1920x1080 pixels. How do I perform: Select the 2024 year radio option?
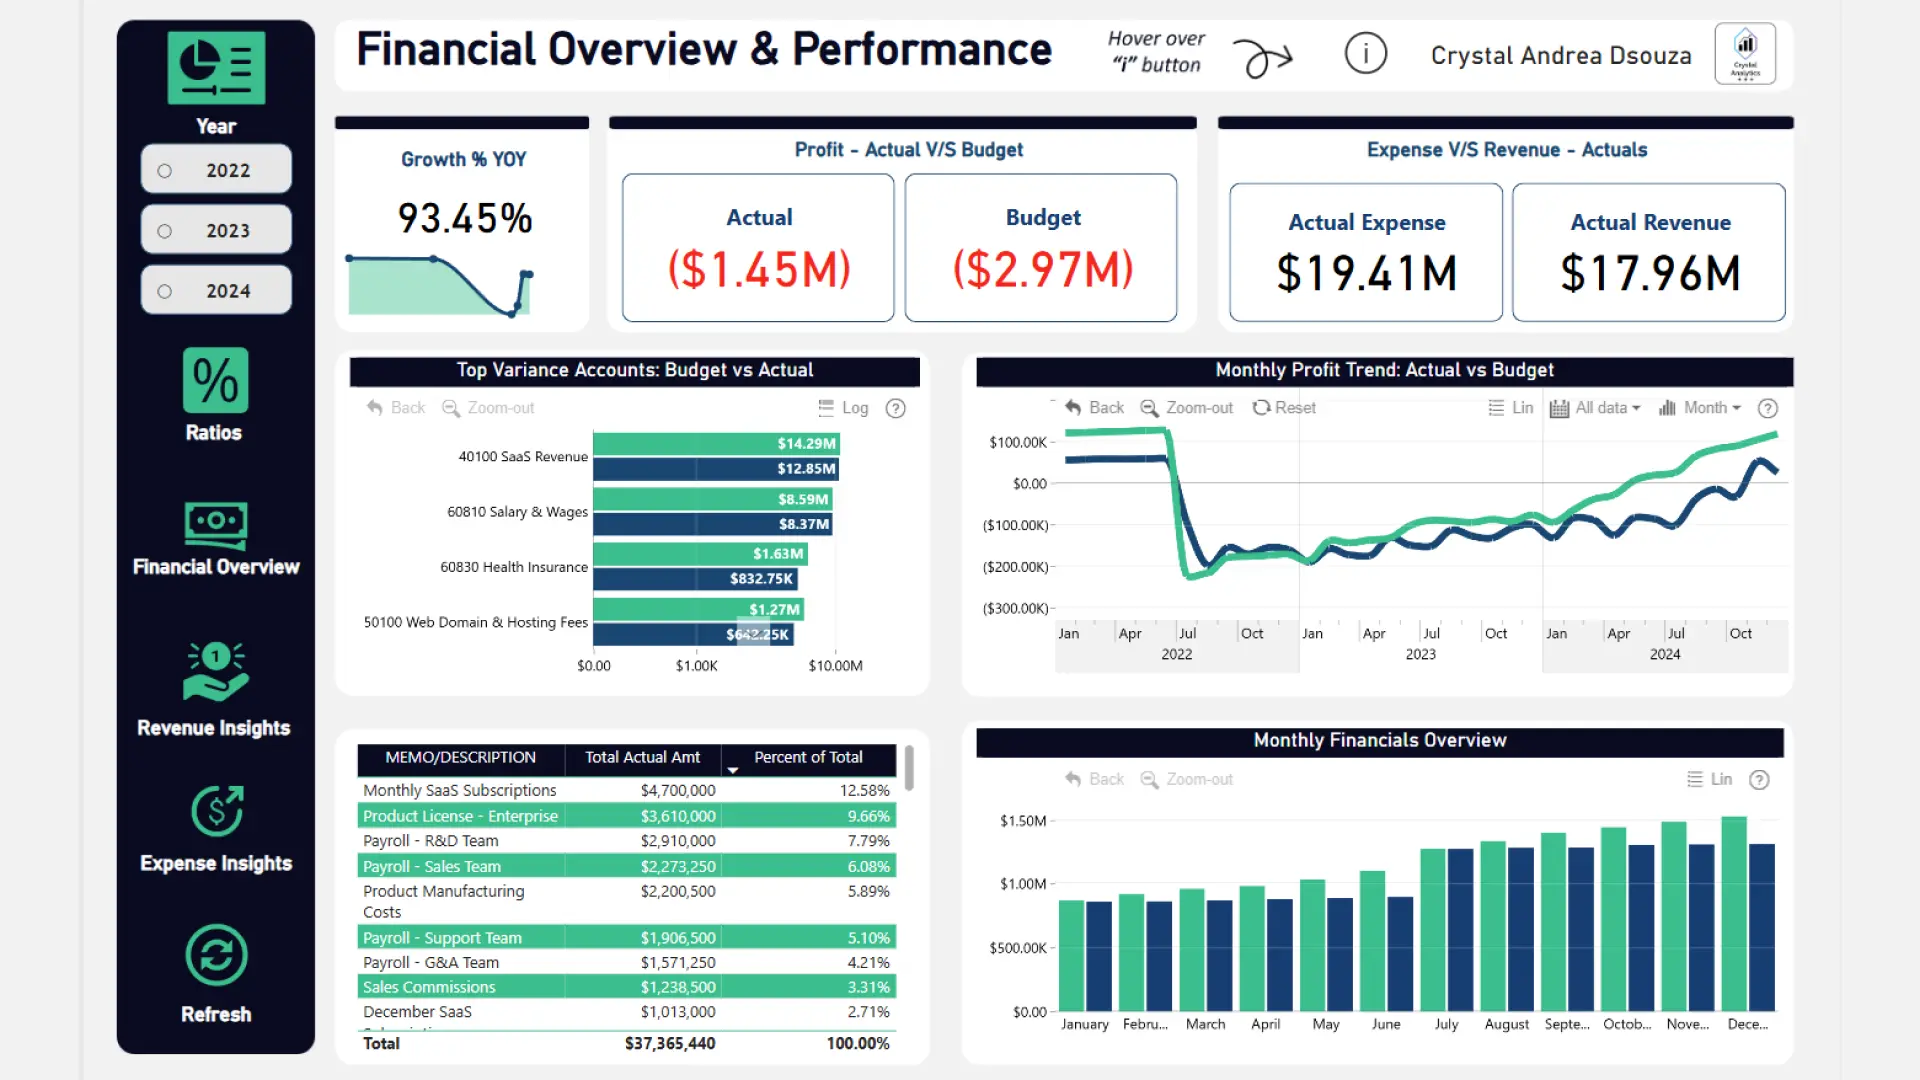[165, 291]
